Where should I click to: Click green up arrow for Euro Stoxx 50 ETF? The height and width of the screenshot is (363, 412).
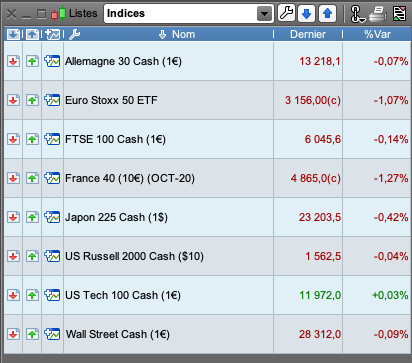32,100
